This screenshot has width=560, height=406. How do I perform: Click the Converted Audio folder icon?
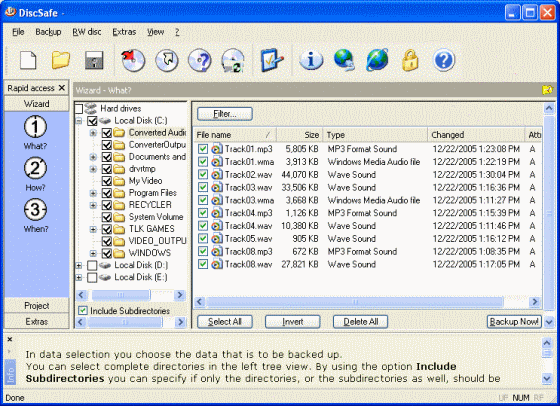pyautogui.click(x=119, y=133)
